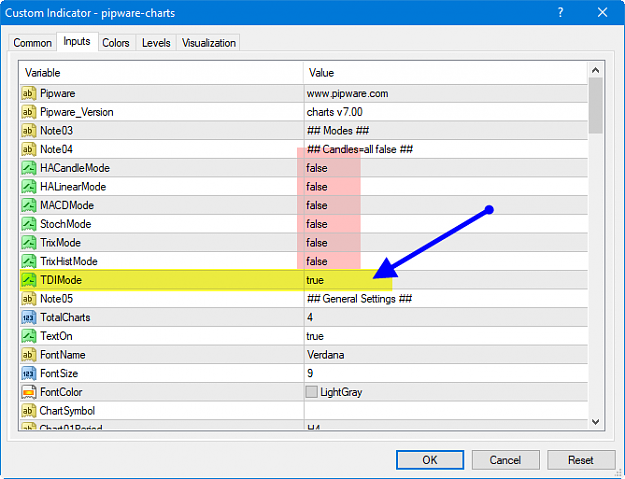Select the Pipware_Version variable name

coord(77,112)
